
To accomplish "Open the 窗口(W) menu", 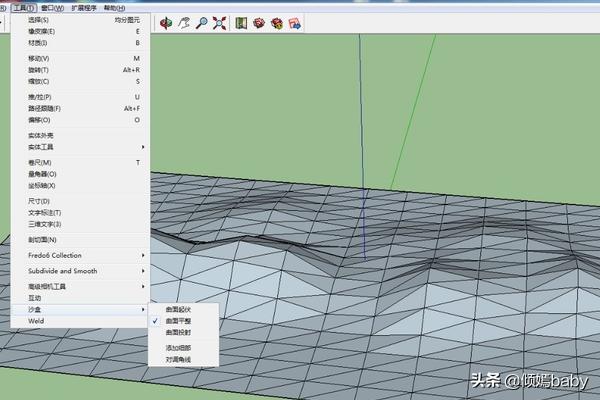I will tap(52, 8).
